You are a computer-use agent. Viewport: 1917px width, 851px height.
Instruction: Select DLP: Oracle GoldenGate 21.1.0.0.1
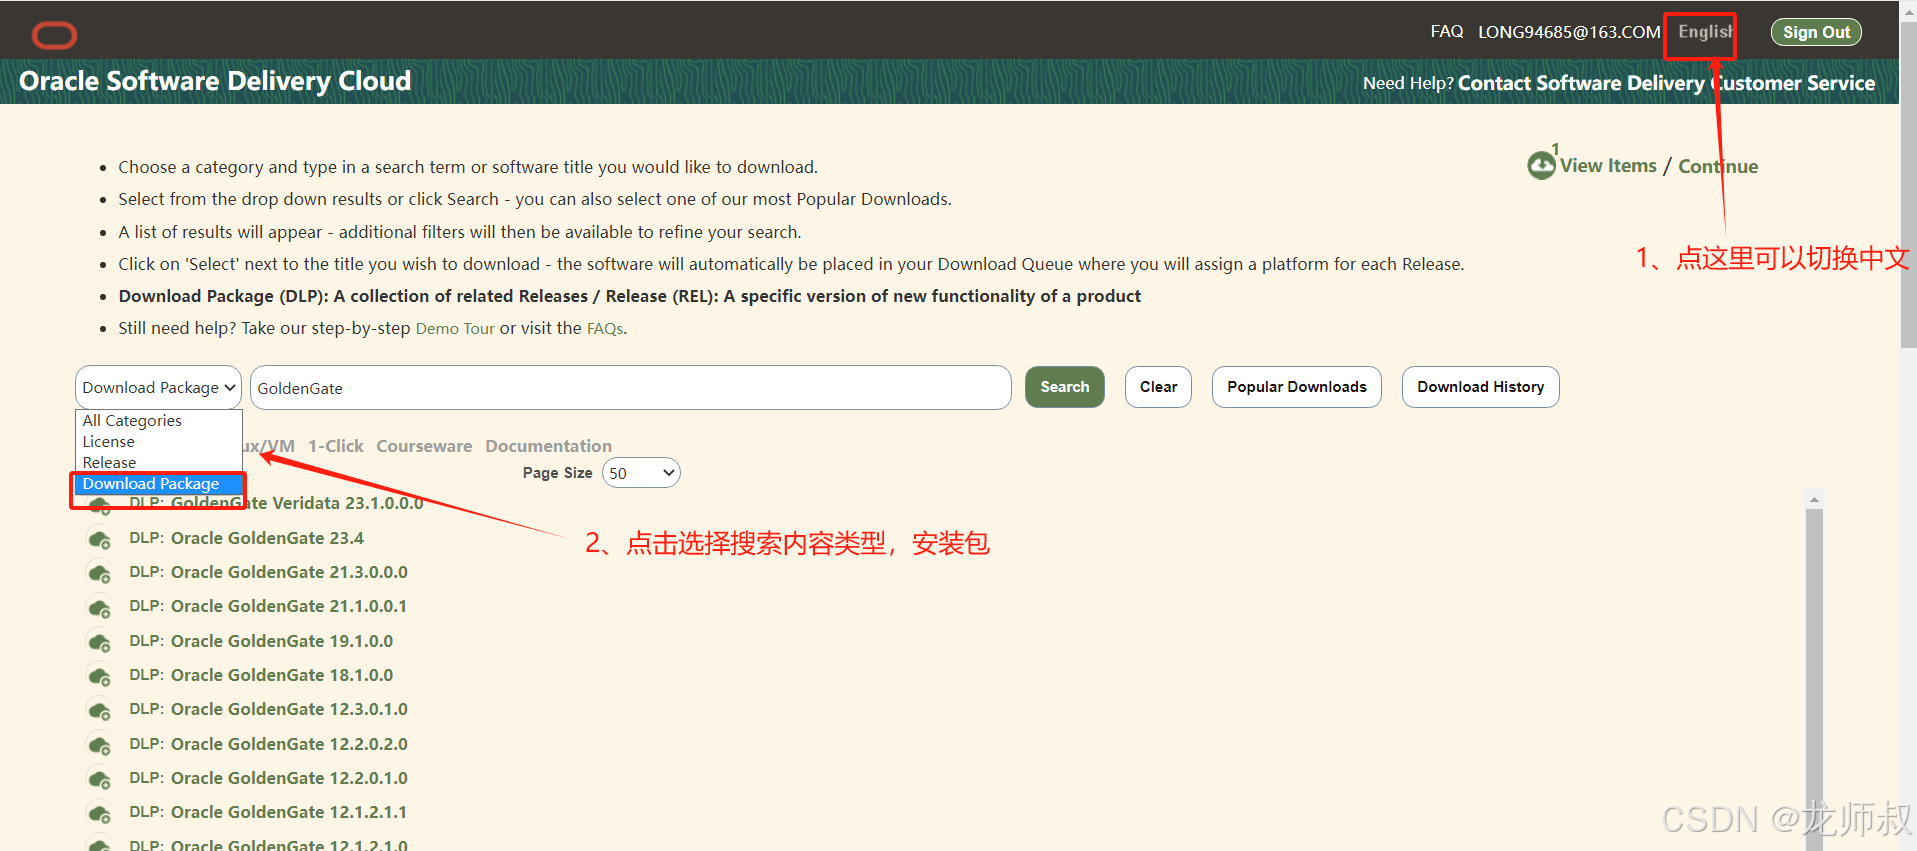(x=268, y=606)
